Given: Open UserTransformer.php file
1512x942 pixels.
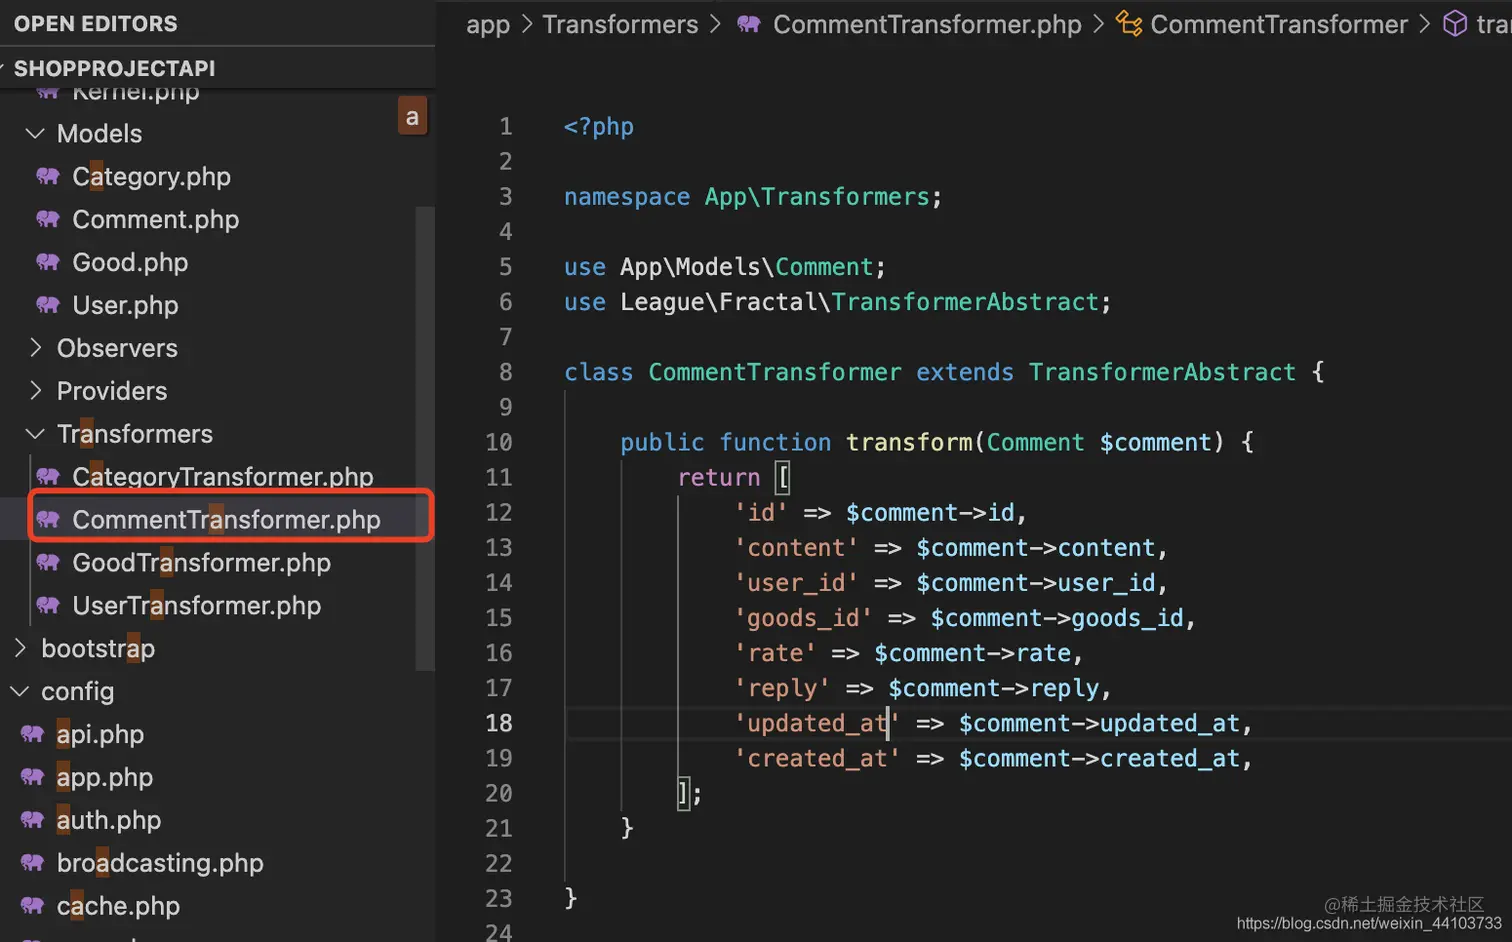Looking at the screenshot, I should click(x=197, y=606).
